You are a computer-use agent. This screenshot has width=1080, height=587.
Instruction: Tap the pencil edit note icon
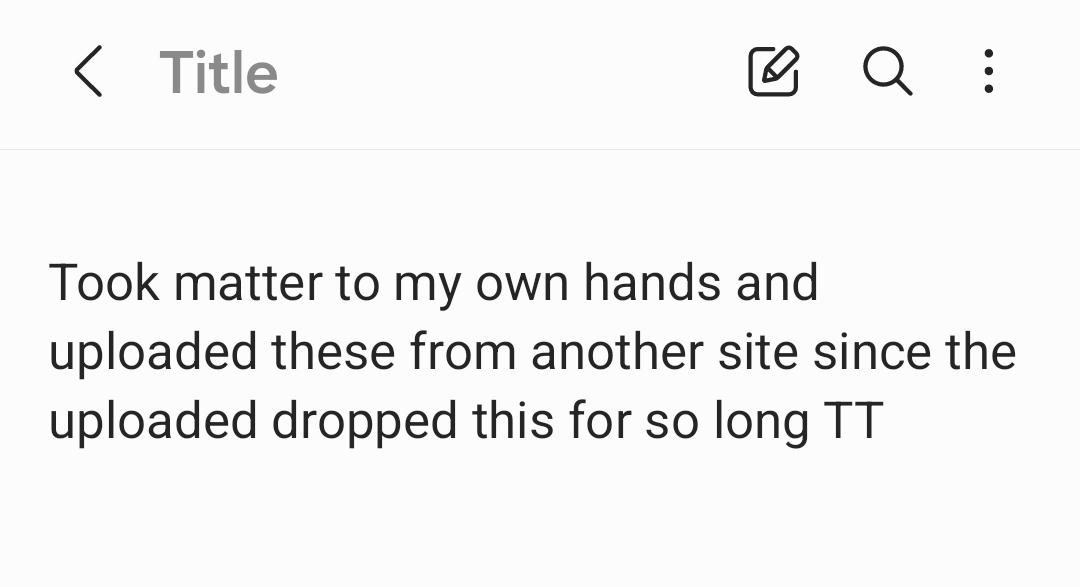[x=773, y=71]
